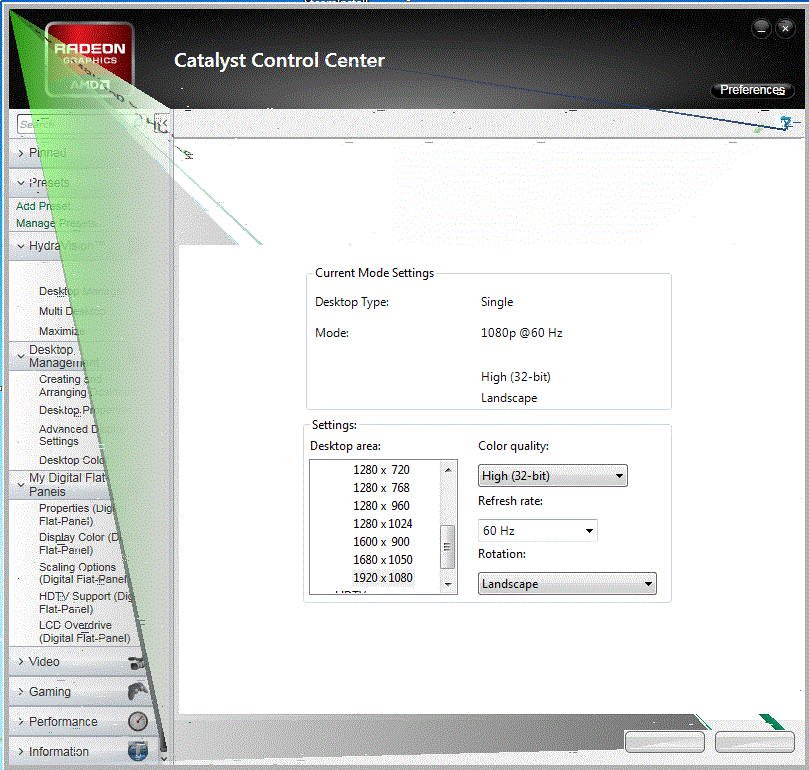Click inside the Search field
This screenshot has height=770, width=809.
[80, 124]
